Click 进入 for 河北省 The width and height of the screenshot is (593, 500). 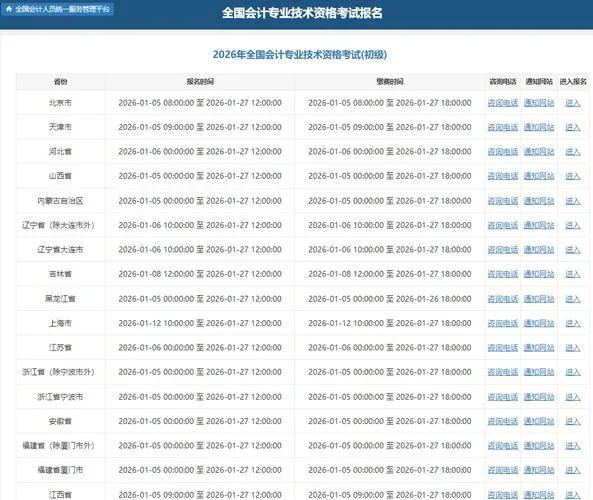click(x=573, y=151)
